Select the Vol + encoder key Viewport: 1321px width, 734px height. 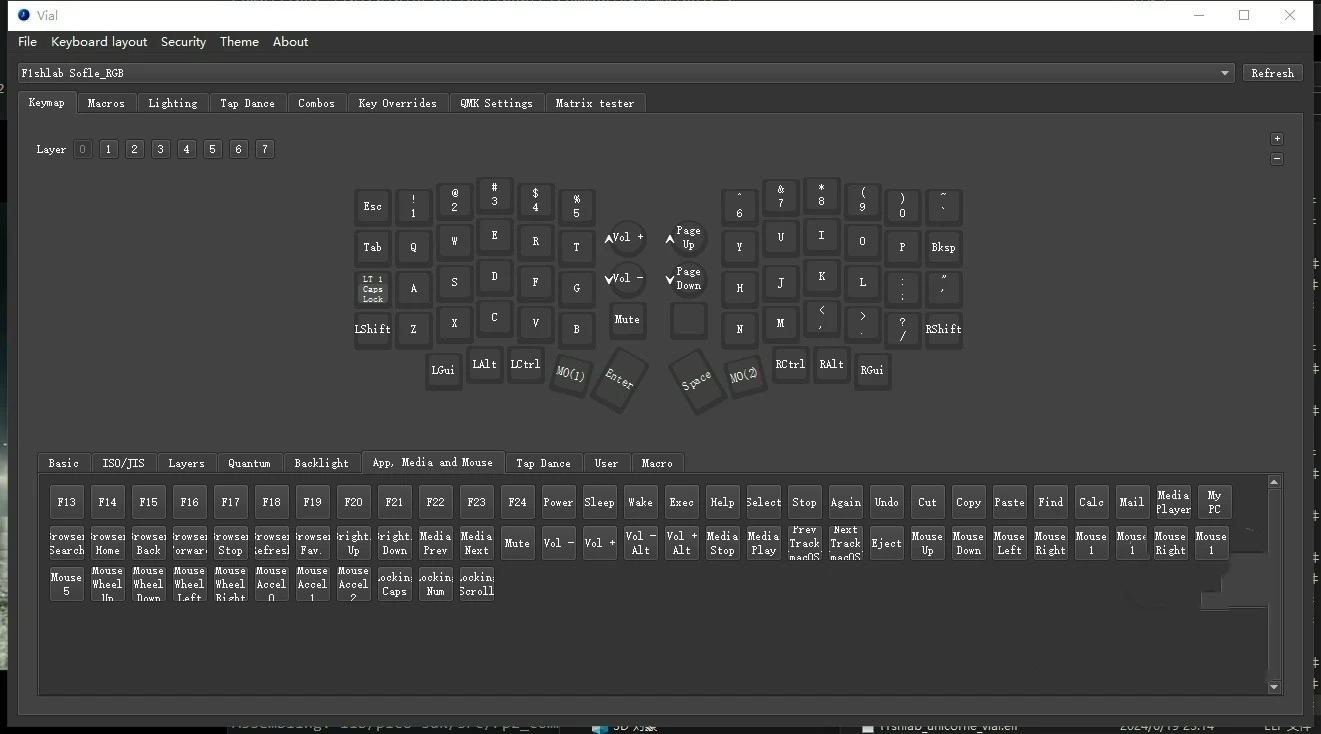(x=628, y=238)
